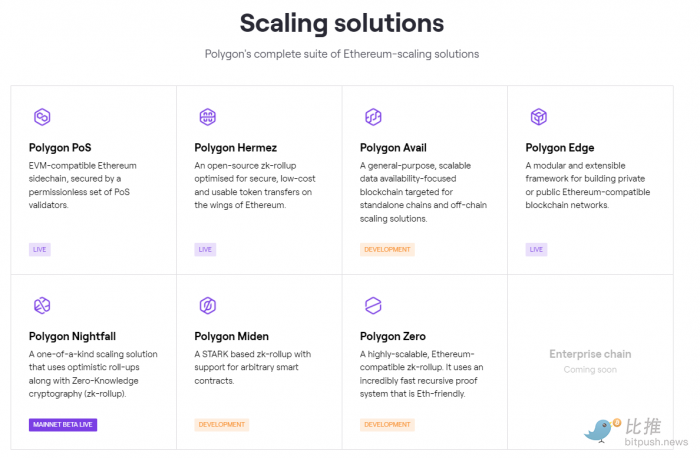This screenshot has height=458, width=700.
Task: Select the Polygon Edge heading
Action: (560, 148)
